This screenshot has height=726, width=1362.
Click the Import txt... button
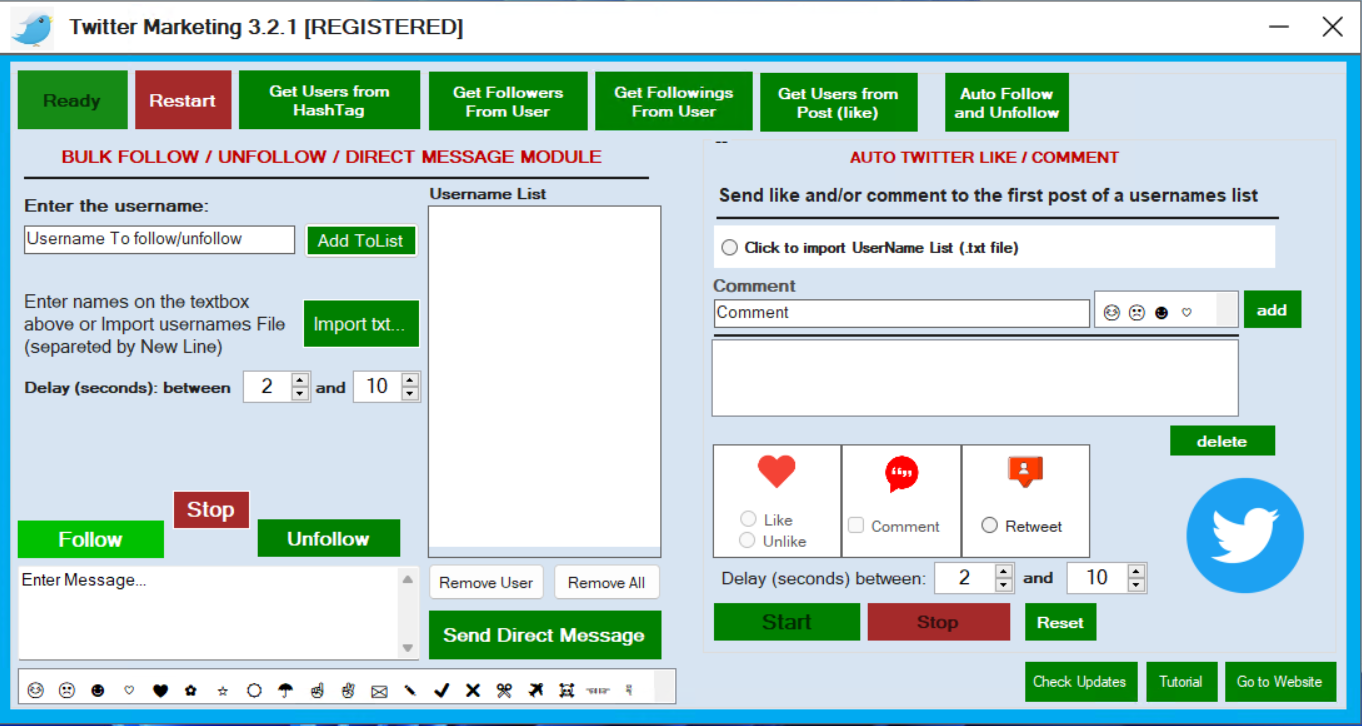point(360,324)
